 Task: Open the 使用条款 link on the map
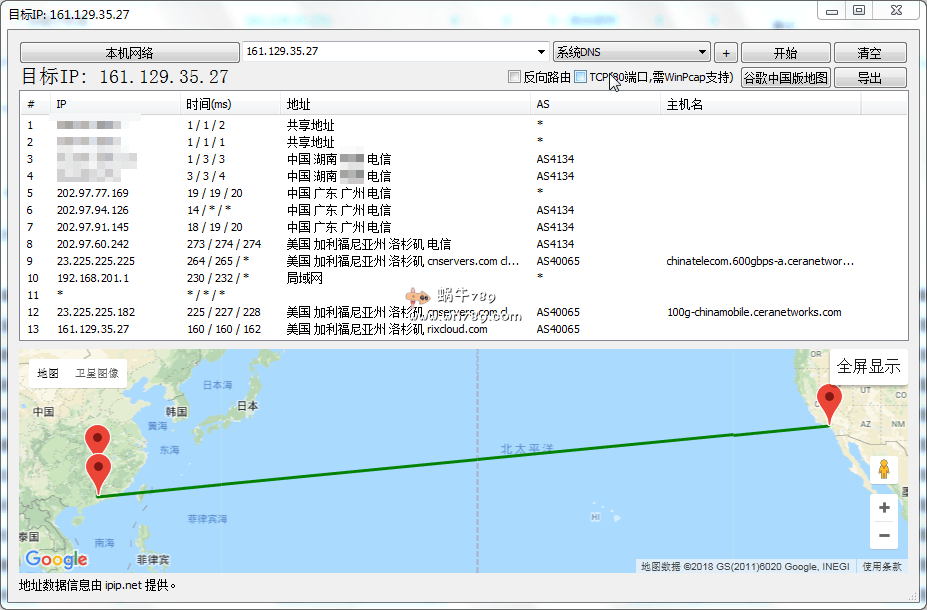(882, 567)
